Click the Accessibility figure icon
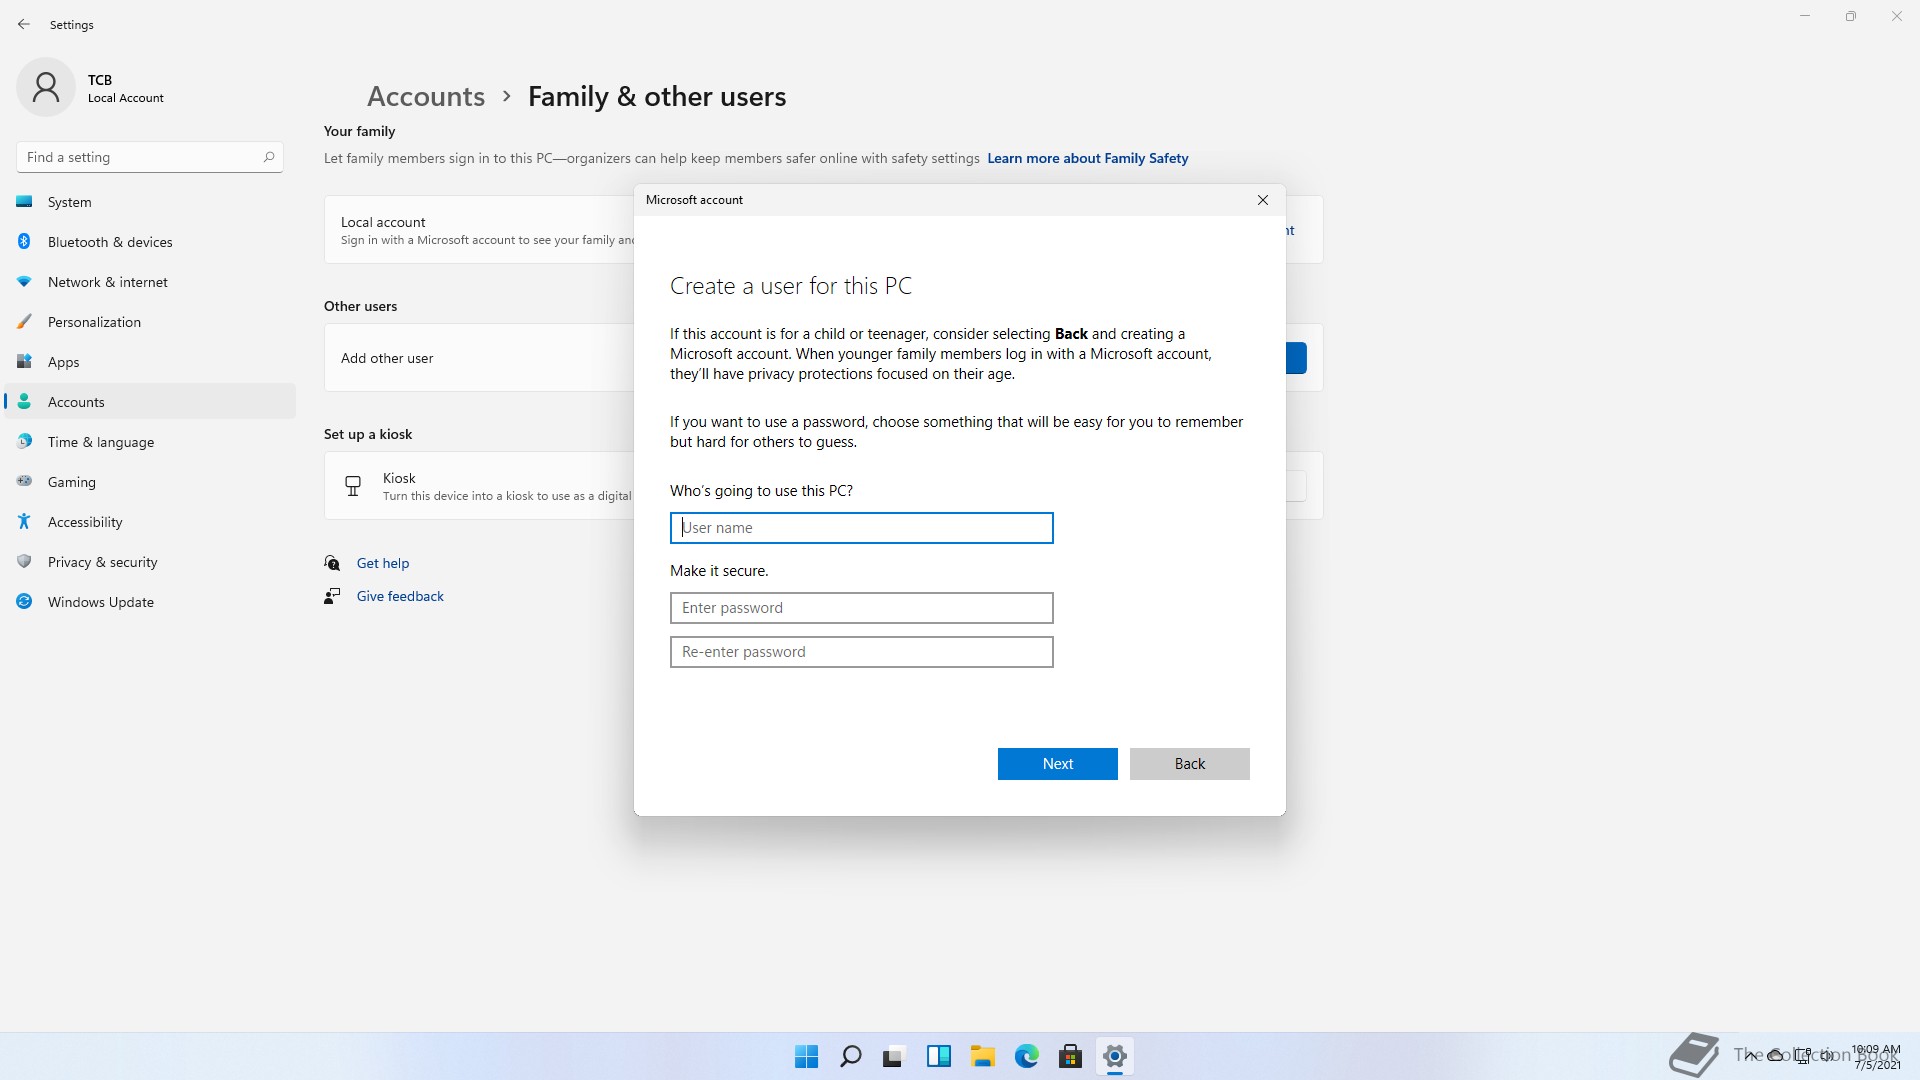The height and width of the screenshot is (1080, 1920). tap(24, 522)
